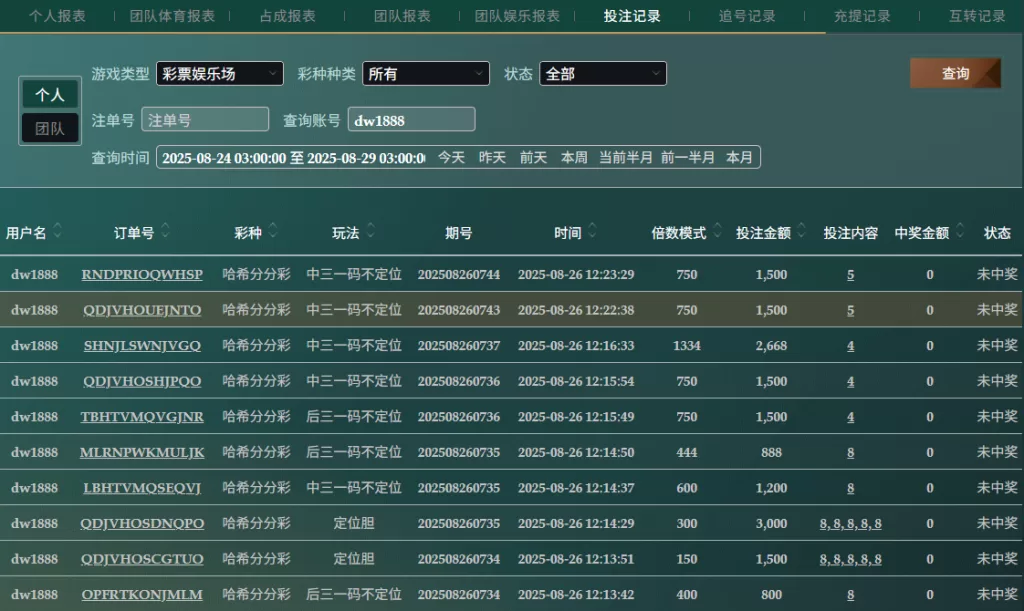Open the 占成报表 tab
Screen dimensions: 1024x611
coord(287,16)
